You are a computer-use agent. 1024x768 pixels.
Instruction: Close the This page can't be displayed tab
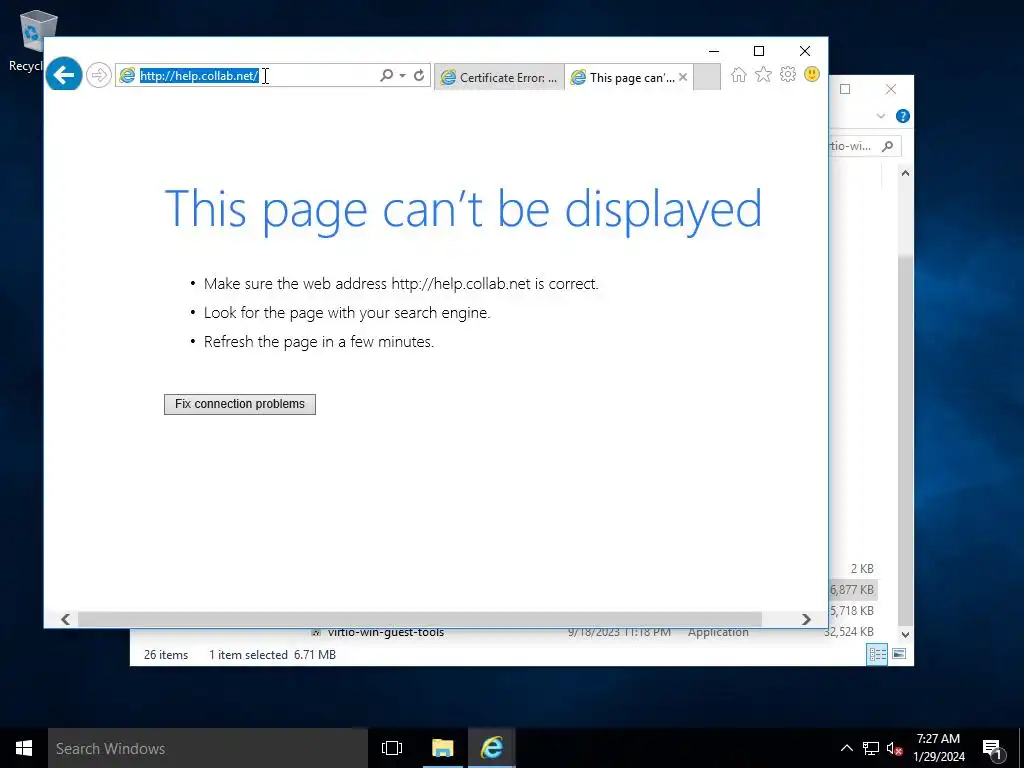click(x=683, y=77)
